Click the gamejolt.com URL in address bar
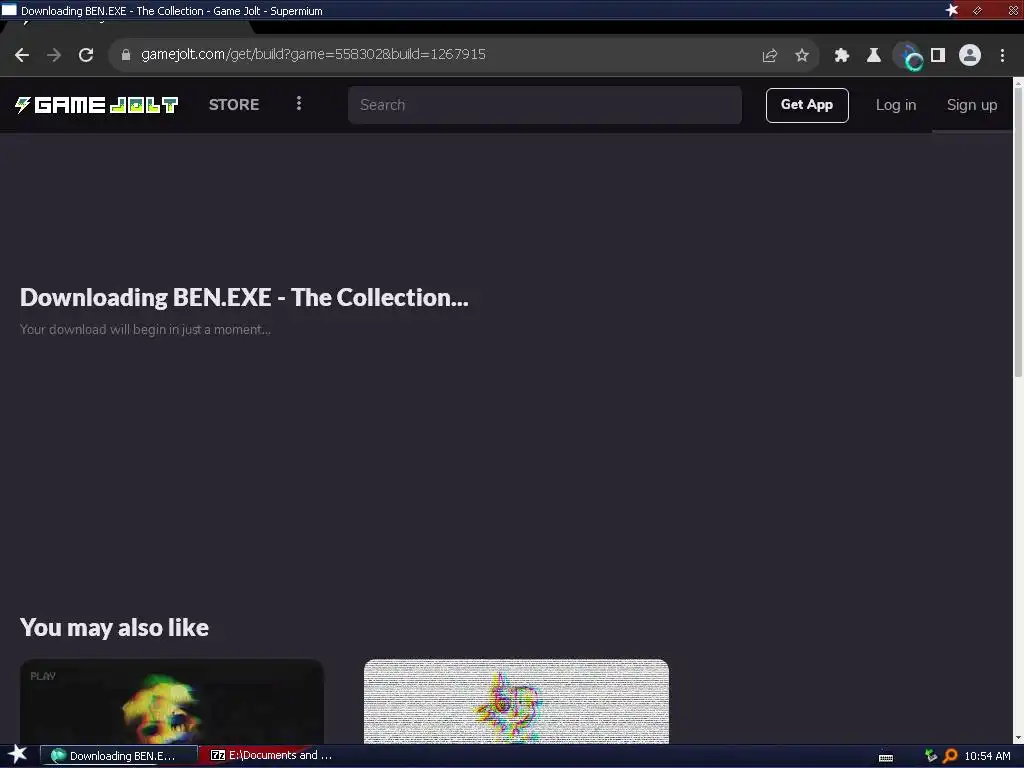The width and height of the screenshot is (1024, 768). (313, 54)
